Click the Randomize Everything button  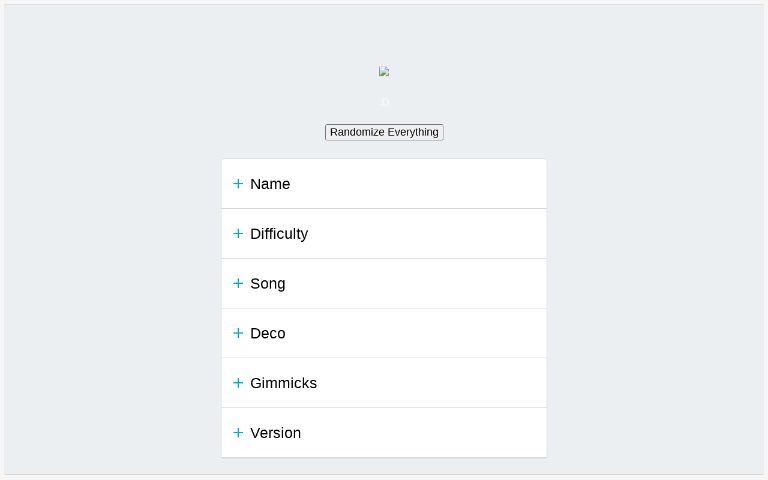[x=384, y=132]
